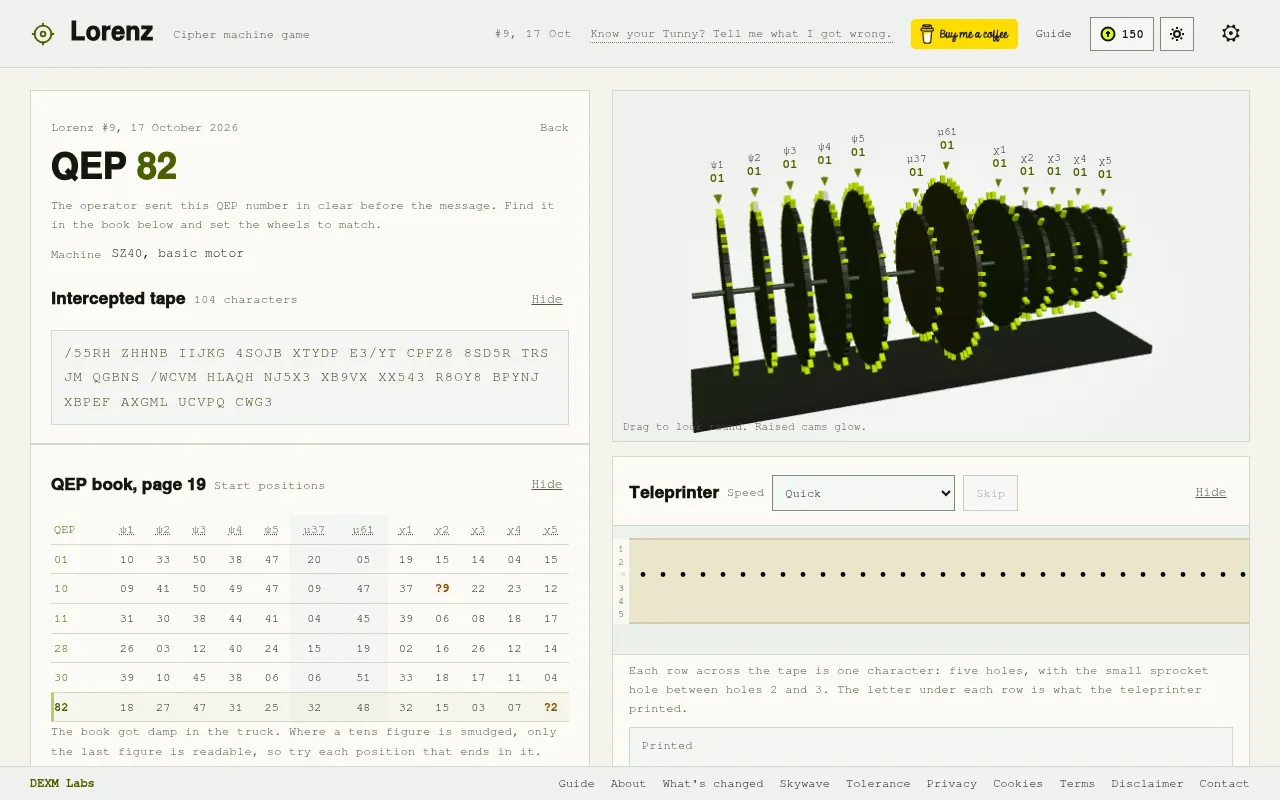Open the 150 coin balance button
Viewport: 1280px width, 800px height.
(1122, 34)
